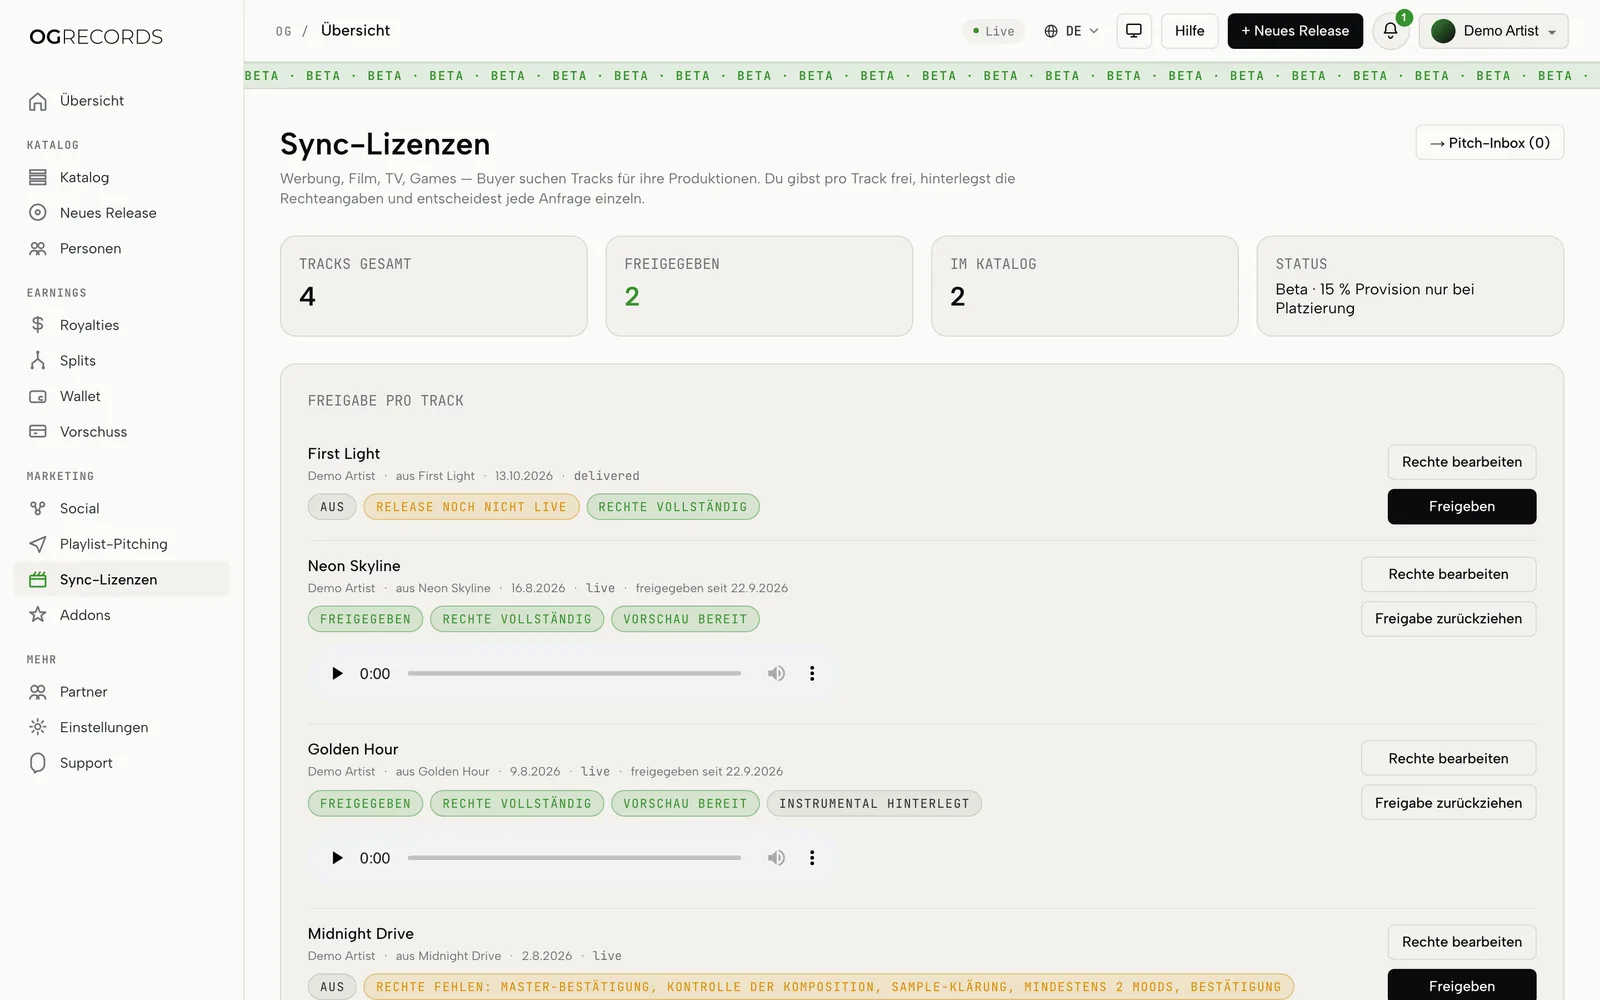The image size is (1600, 1000).
Task: Click the Live status indicator
Action: [x=994, y=31]
